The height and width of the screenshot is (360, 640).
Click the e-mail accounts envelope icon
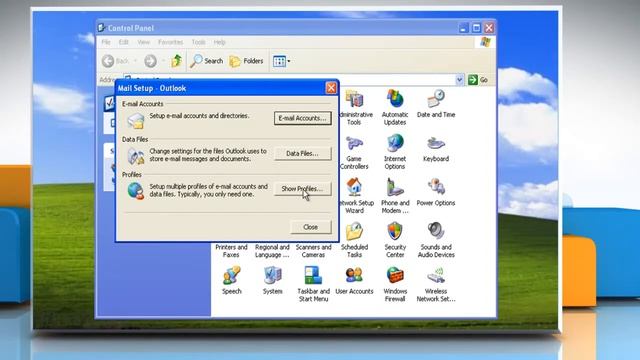[136, 121]
